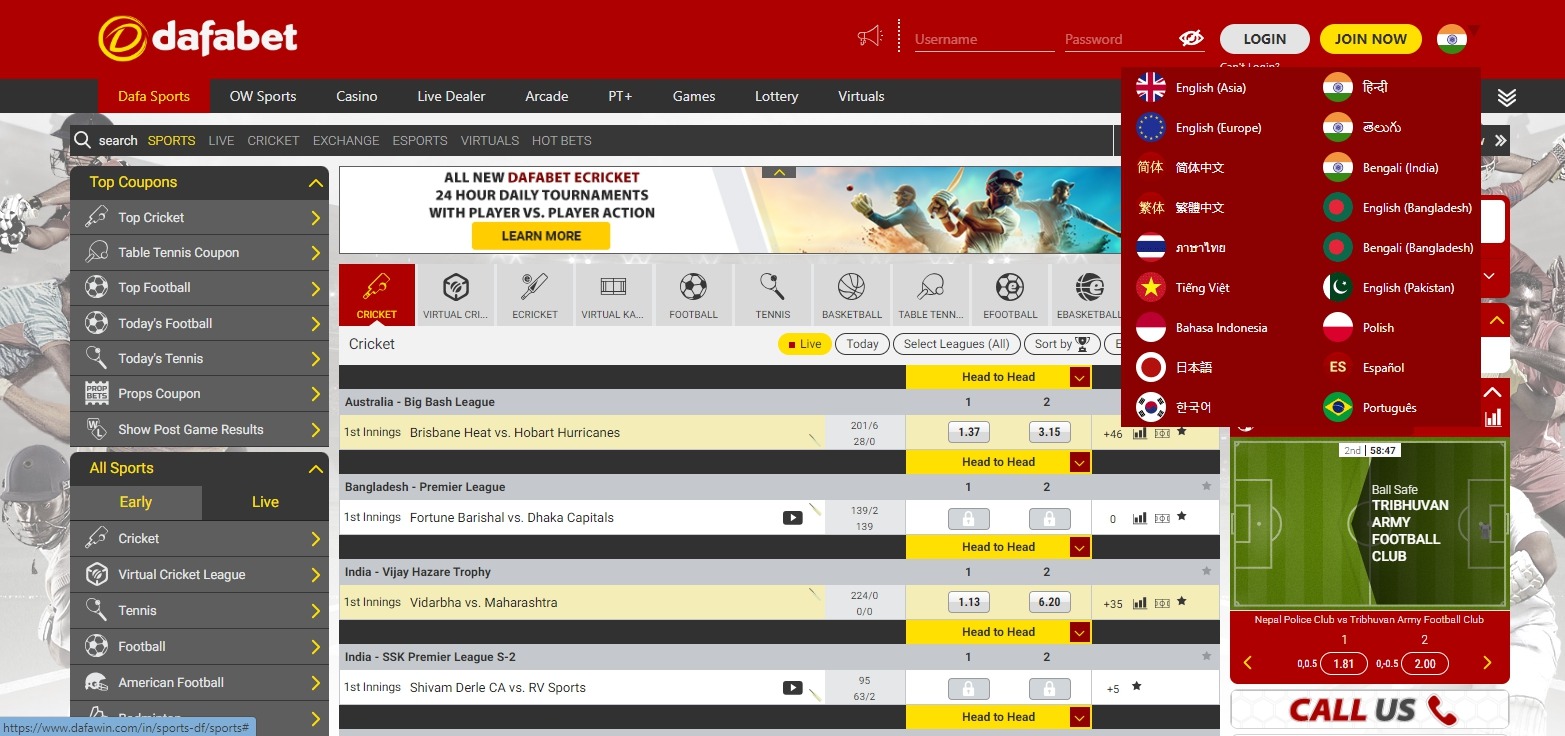Favorite the Brisbane Heat vs Hobart Hurricanes match
1565x736 pixels.
pos(1181,432)
